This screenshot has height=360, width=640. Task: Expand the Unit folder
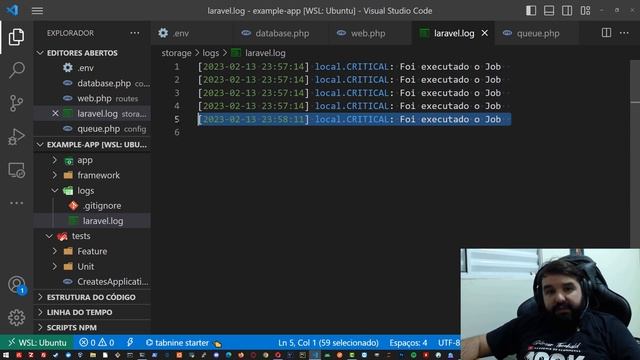pos(92,266)
